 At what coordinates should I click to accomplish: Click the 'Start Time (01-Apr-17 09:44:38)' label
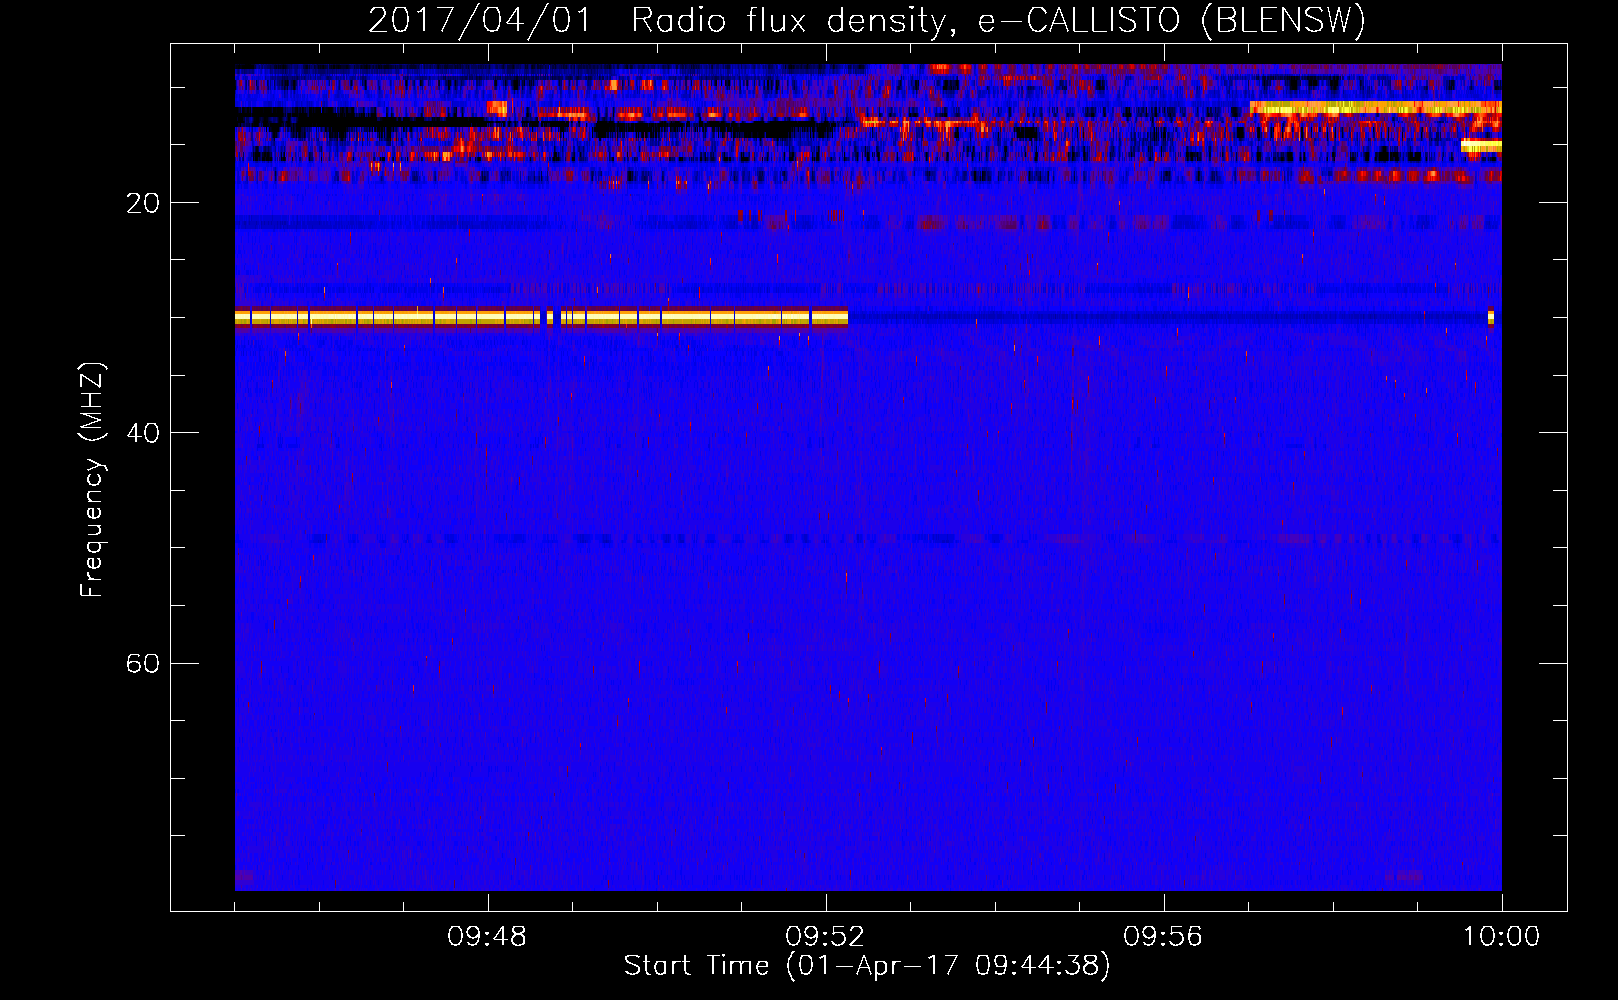867,966
